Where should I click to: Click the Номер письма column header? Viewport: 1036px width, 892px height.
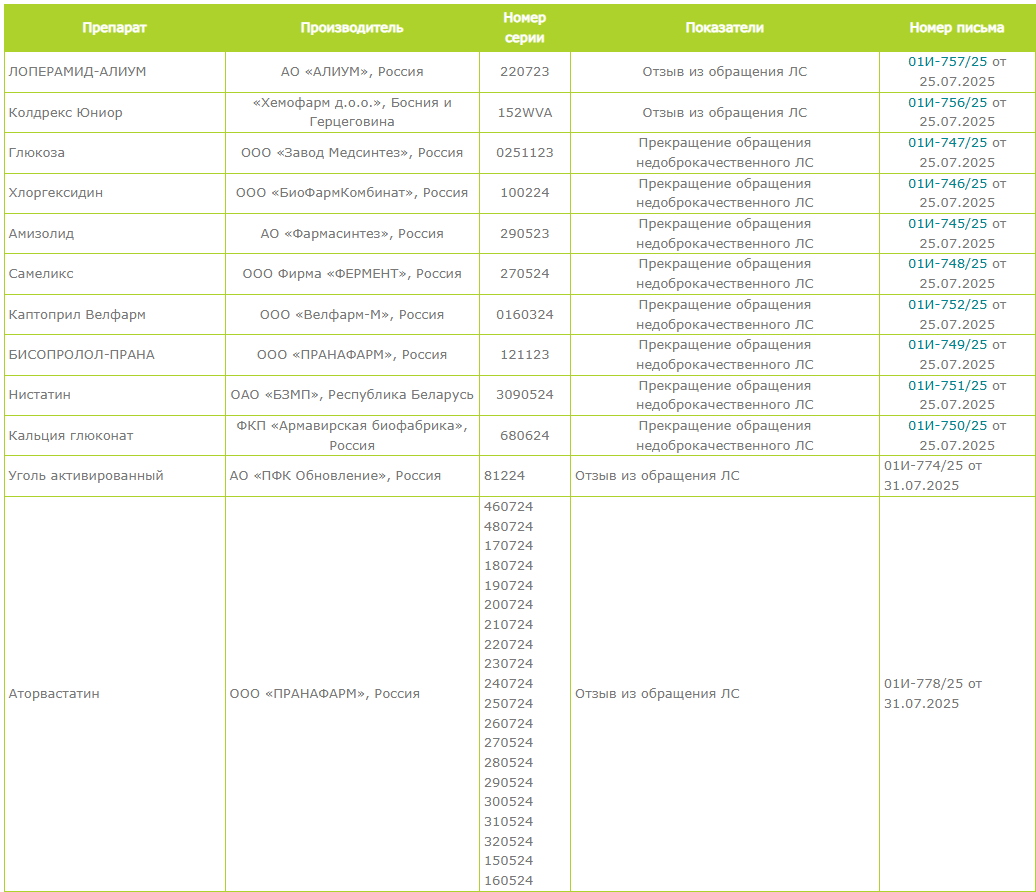(x=957, y=28)
